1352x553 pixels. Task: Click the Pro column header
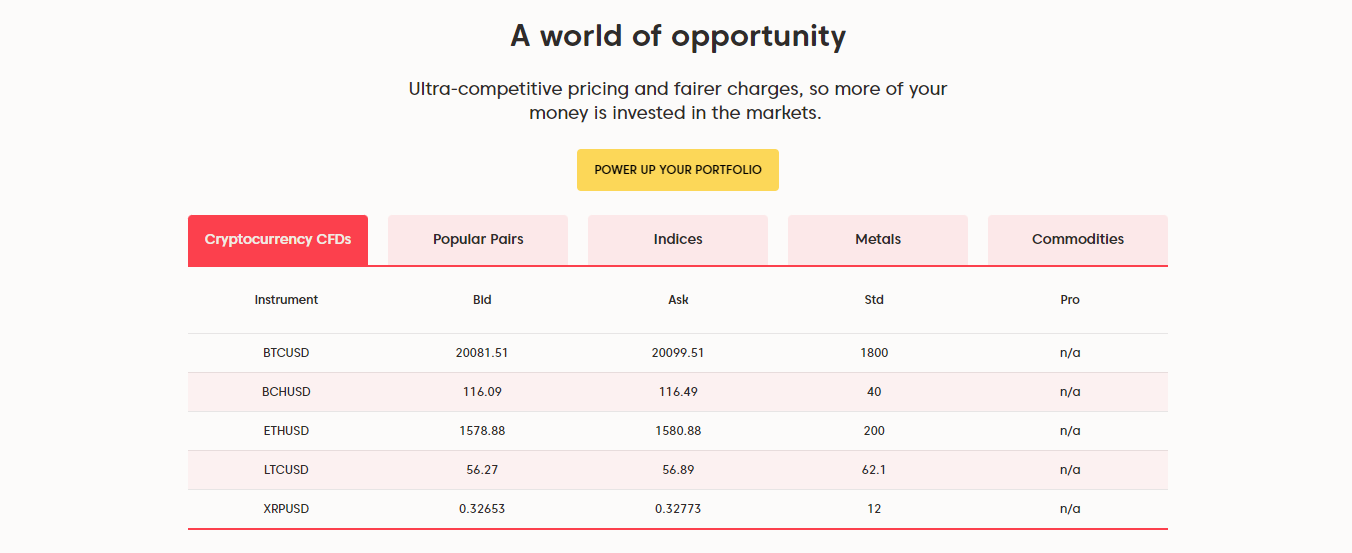tap(1070, 300)
